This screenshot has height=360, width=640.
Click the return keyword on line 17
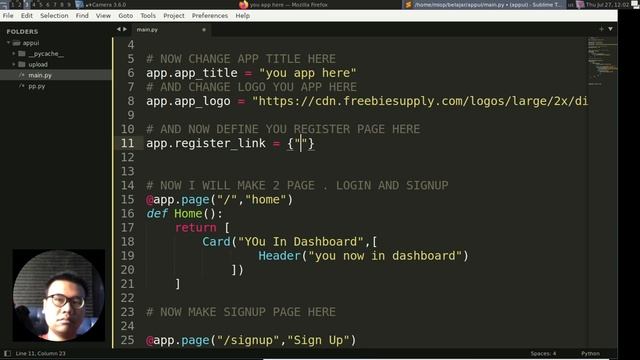(196, 228)
